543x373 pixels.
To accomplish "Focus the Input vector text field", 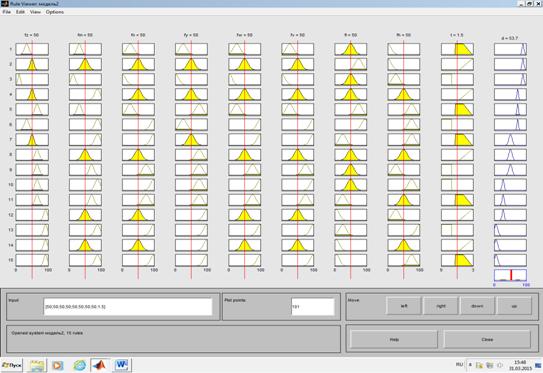I will tap(128, 307).
